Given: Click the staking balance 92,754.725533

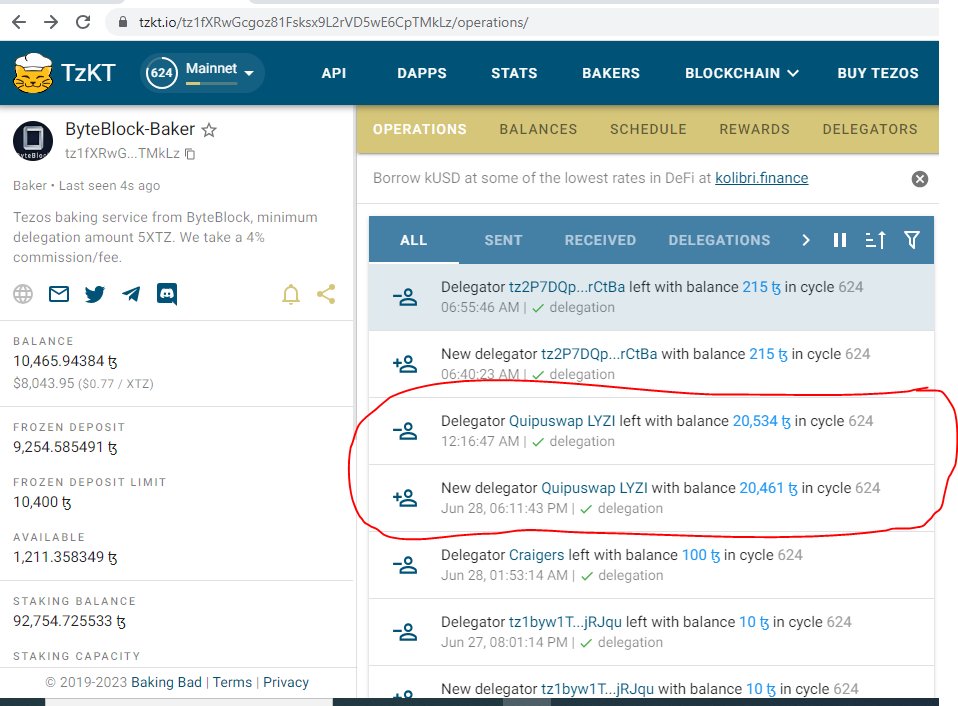Looking at the screenshot, I should pos(69,621).
